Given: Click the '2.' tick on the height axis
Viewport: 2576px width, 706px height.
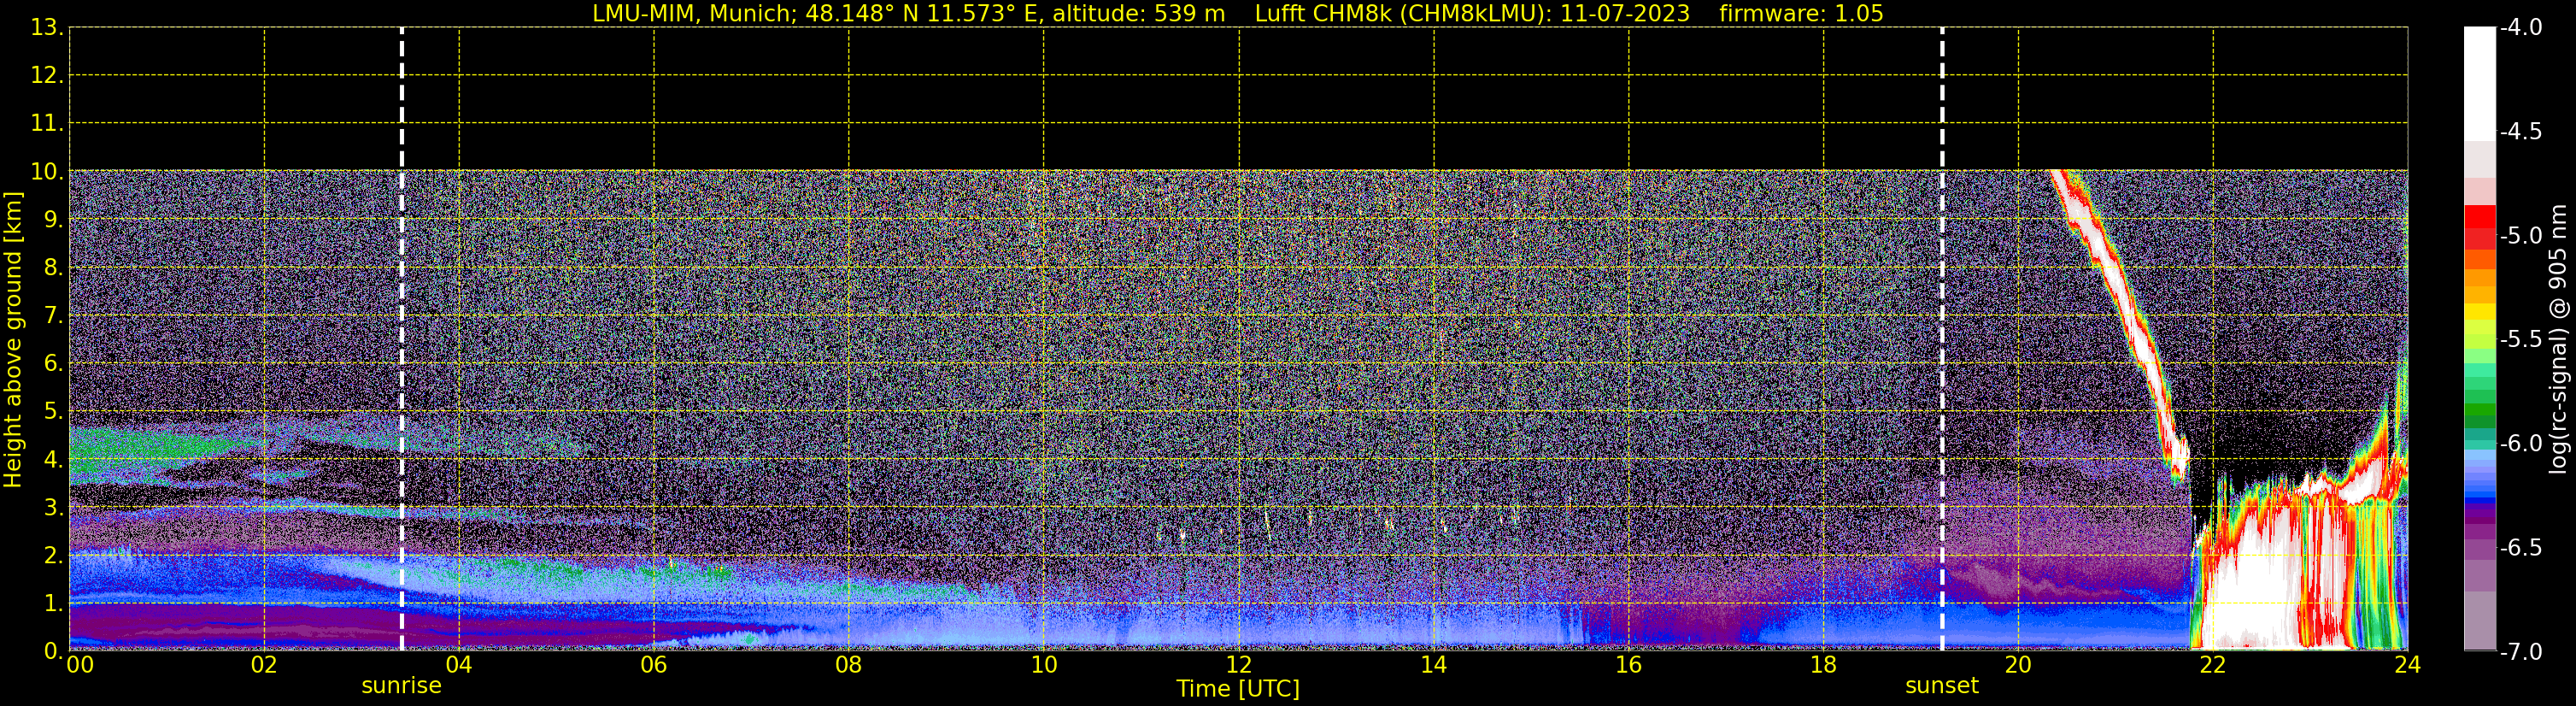Looking at the screenshot, I should (x=53, y=556).
